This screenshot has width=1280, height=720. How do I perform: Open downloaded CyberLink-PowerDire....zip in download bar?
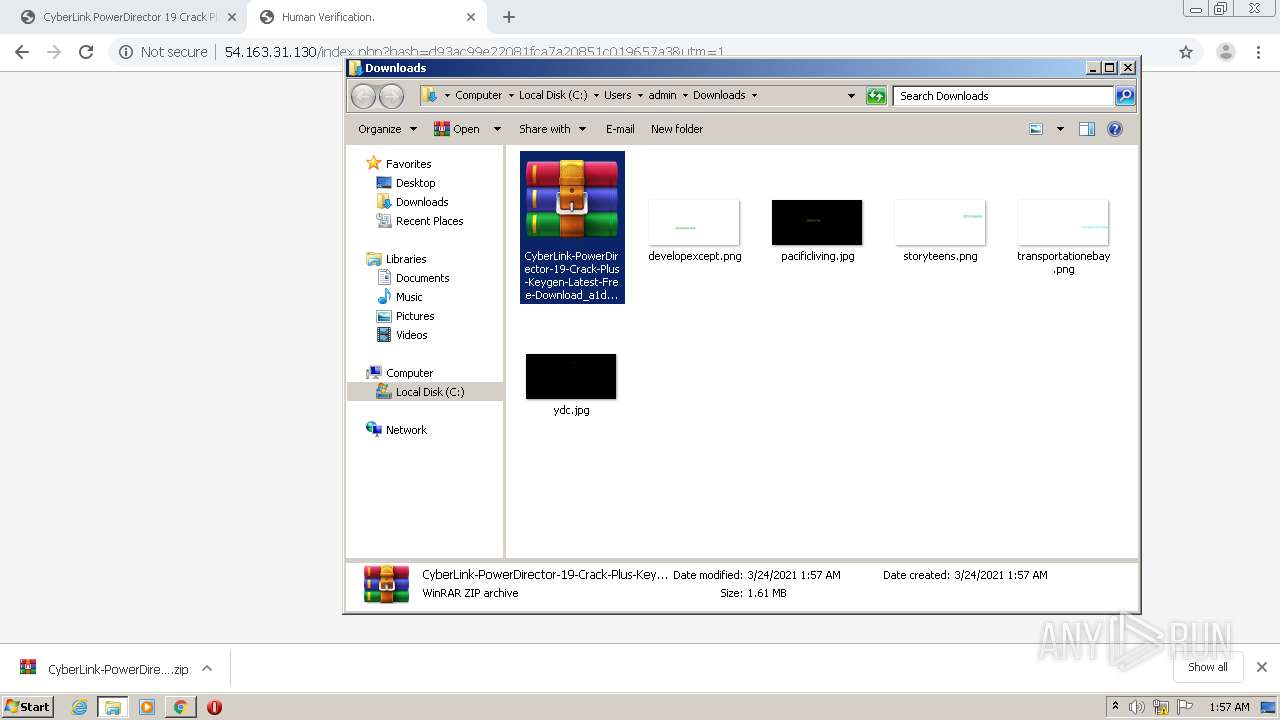tap(104, 669)
